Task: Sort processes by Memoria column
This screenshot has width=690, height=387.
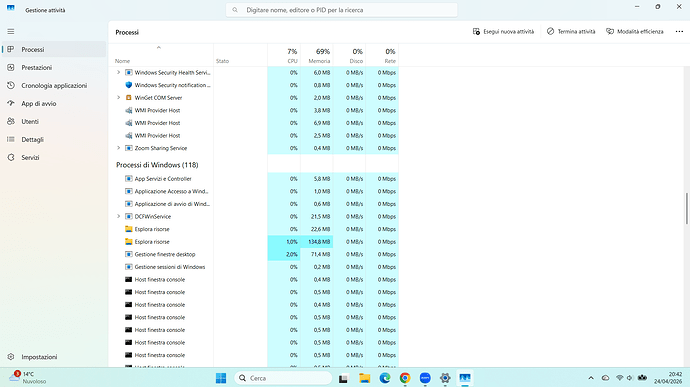Action: [x=317, y=55]
